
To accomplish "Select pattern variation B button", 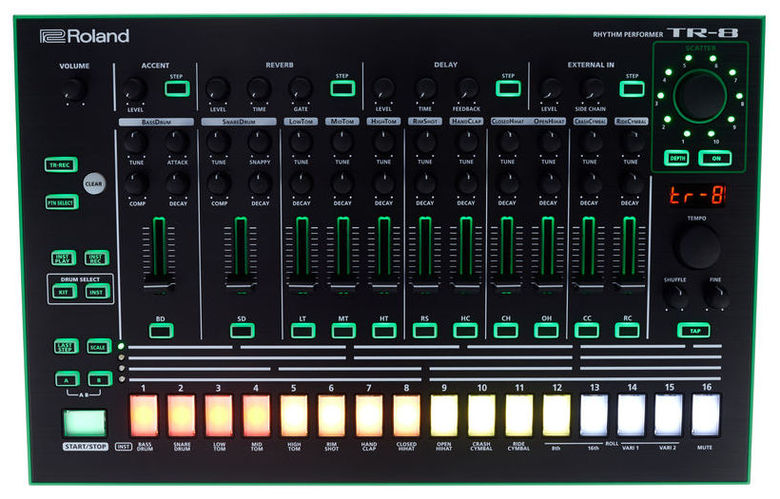I will coord(99,380).
